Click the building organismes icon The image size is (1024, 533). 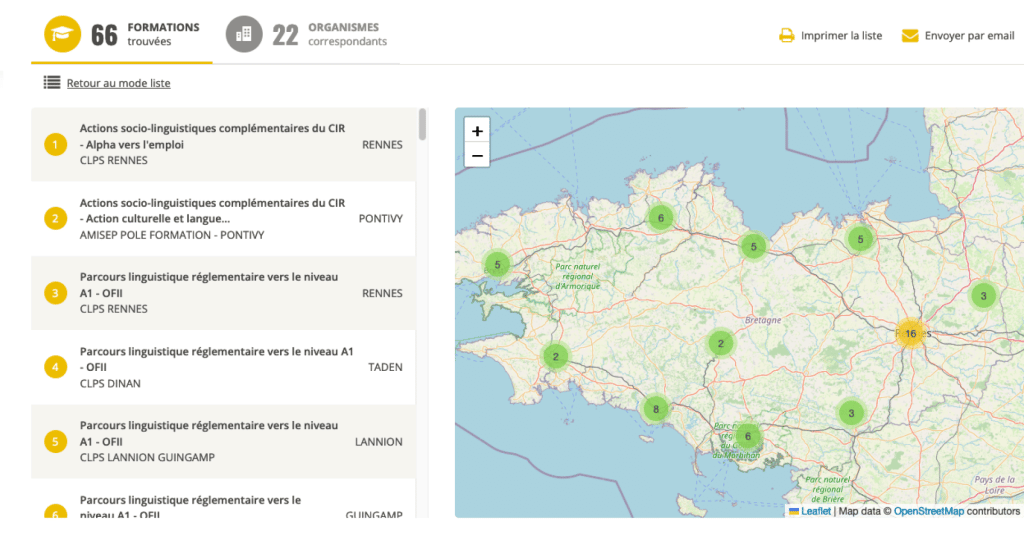tap(244, 34)
